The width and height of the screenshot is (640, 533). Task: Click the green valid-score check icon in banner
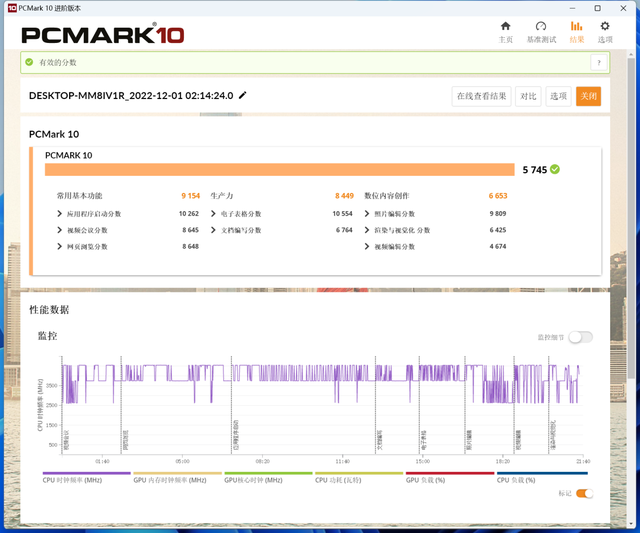[x=29, y=62]
